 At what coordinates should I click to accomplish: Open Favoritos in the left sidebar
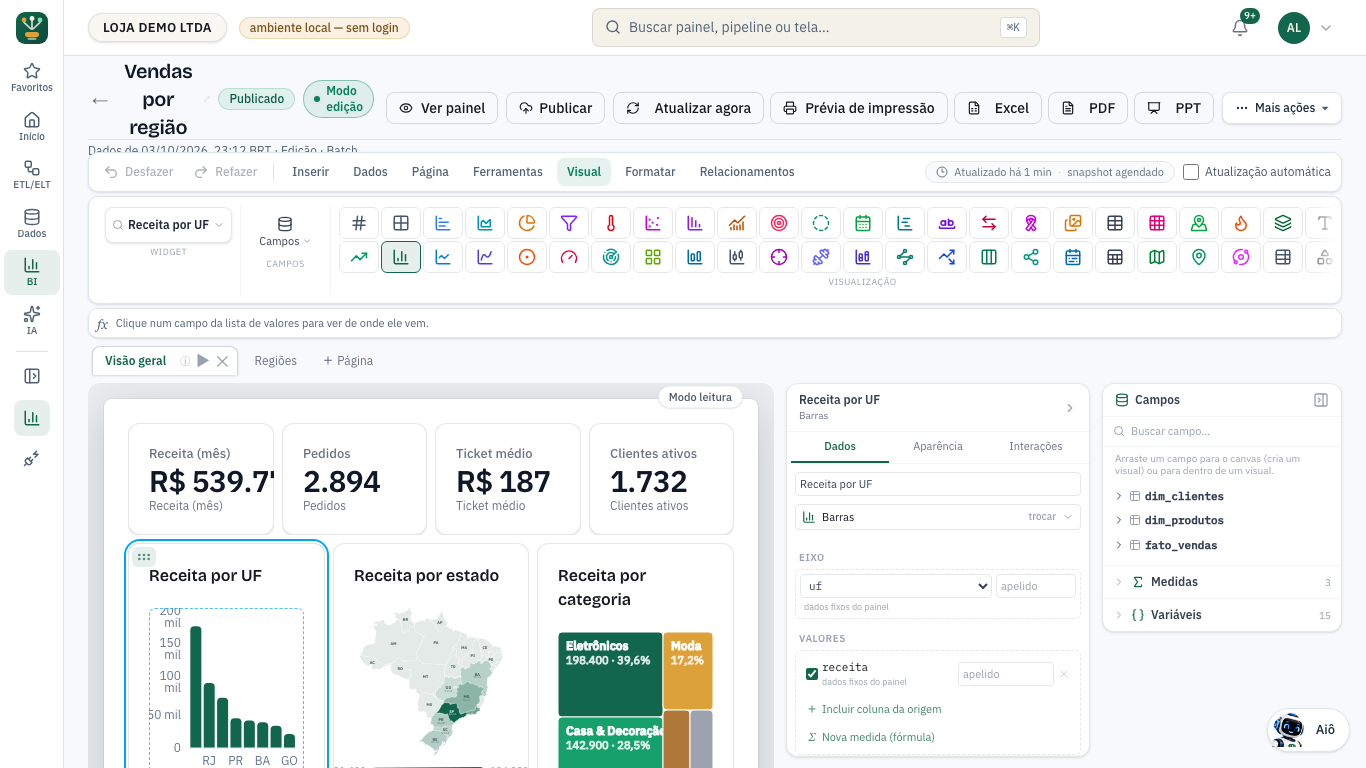(x=32, y=77)
